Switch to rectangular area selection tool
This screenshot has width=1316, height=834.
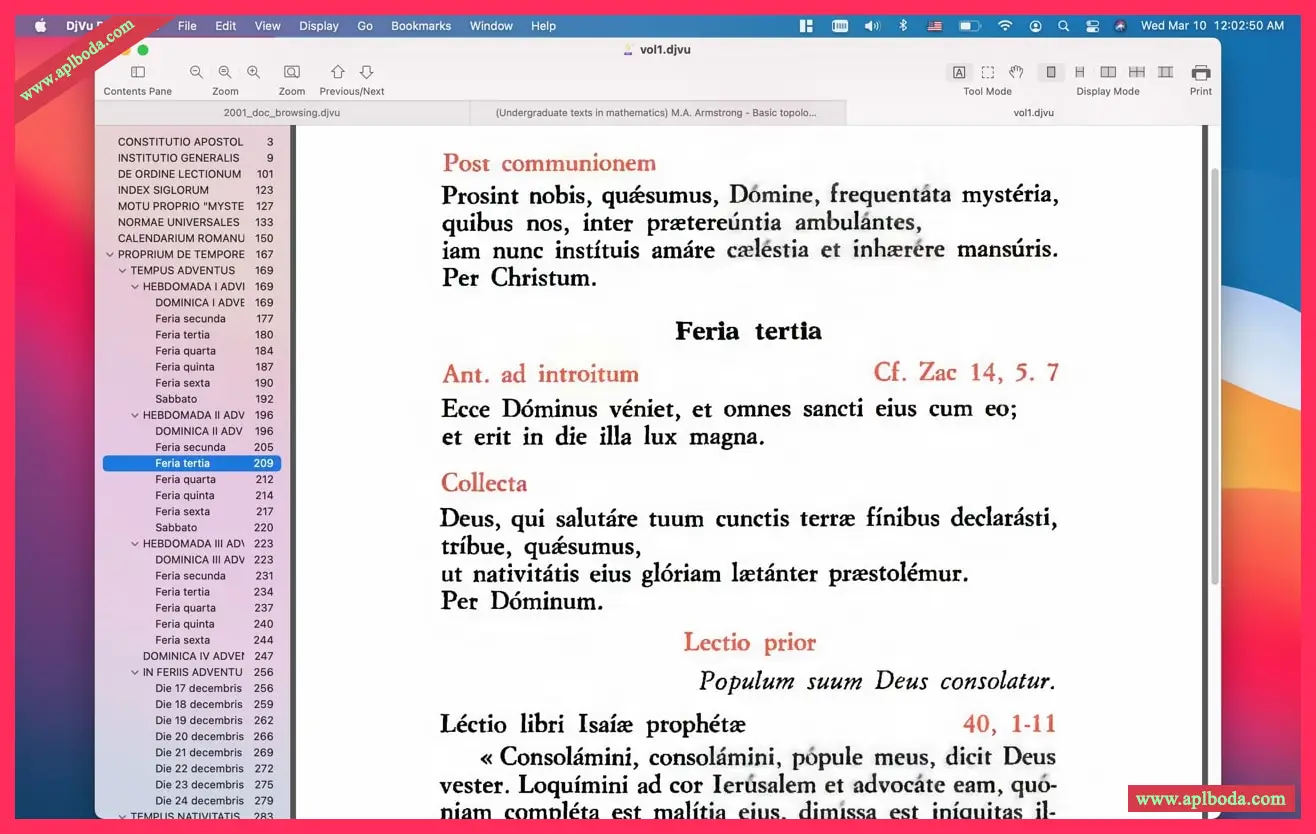coord(987,72)
